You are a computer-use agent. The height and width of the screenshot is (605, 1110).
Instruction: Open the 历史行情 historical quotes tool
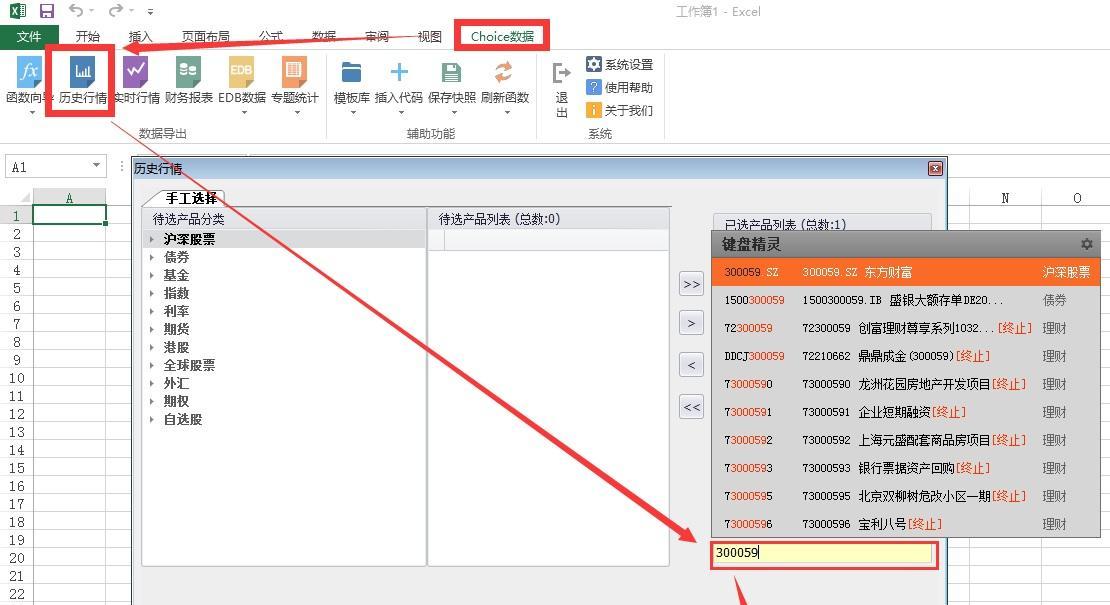pos(82,80)
